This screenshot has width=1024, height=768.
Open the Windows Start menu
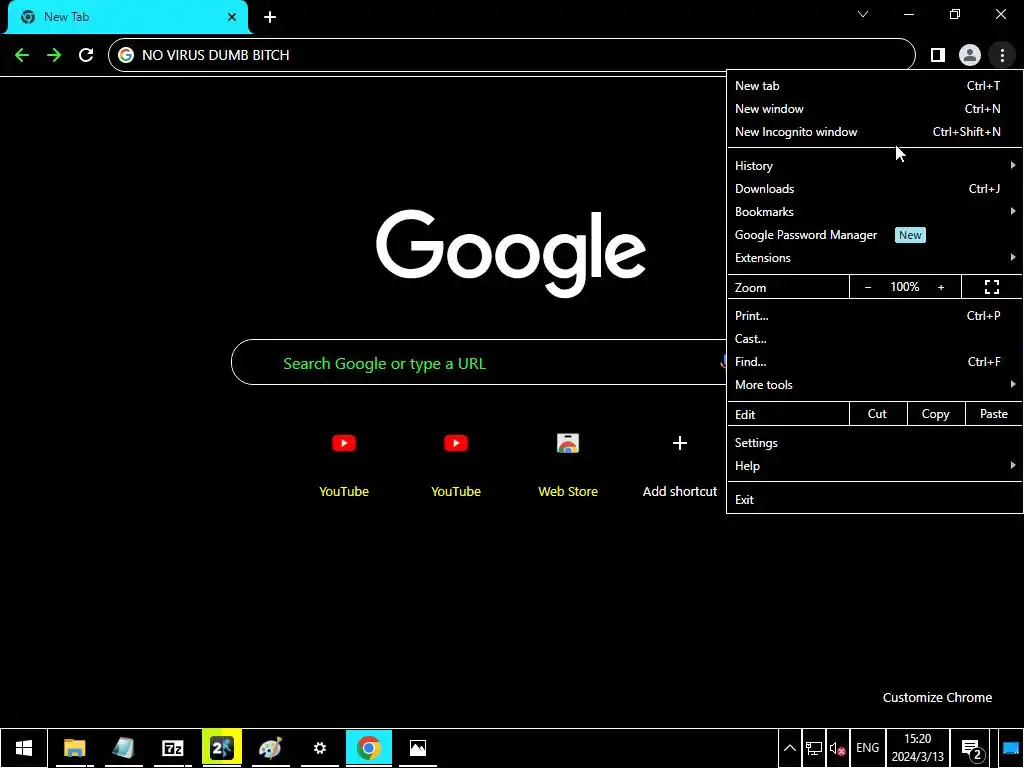tap(24, 748)
